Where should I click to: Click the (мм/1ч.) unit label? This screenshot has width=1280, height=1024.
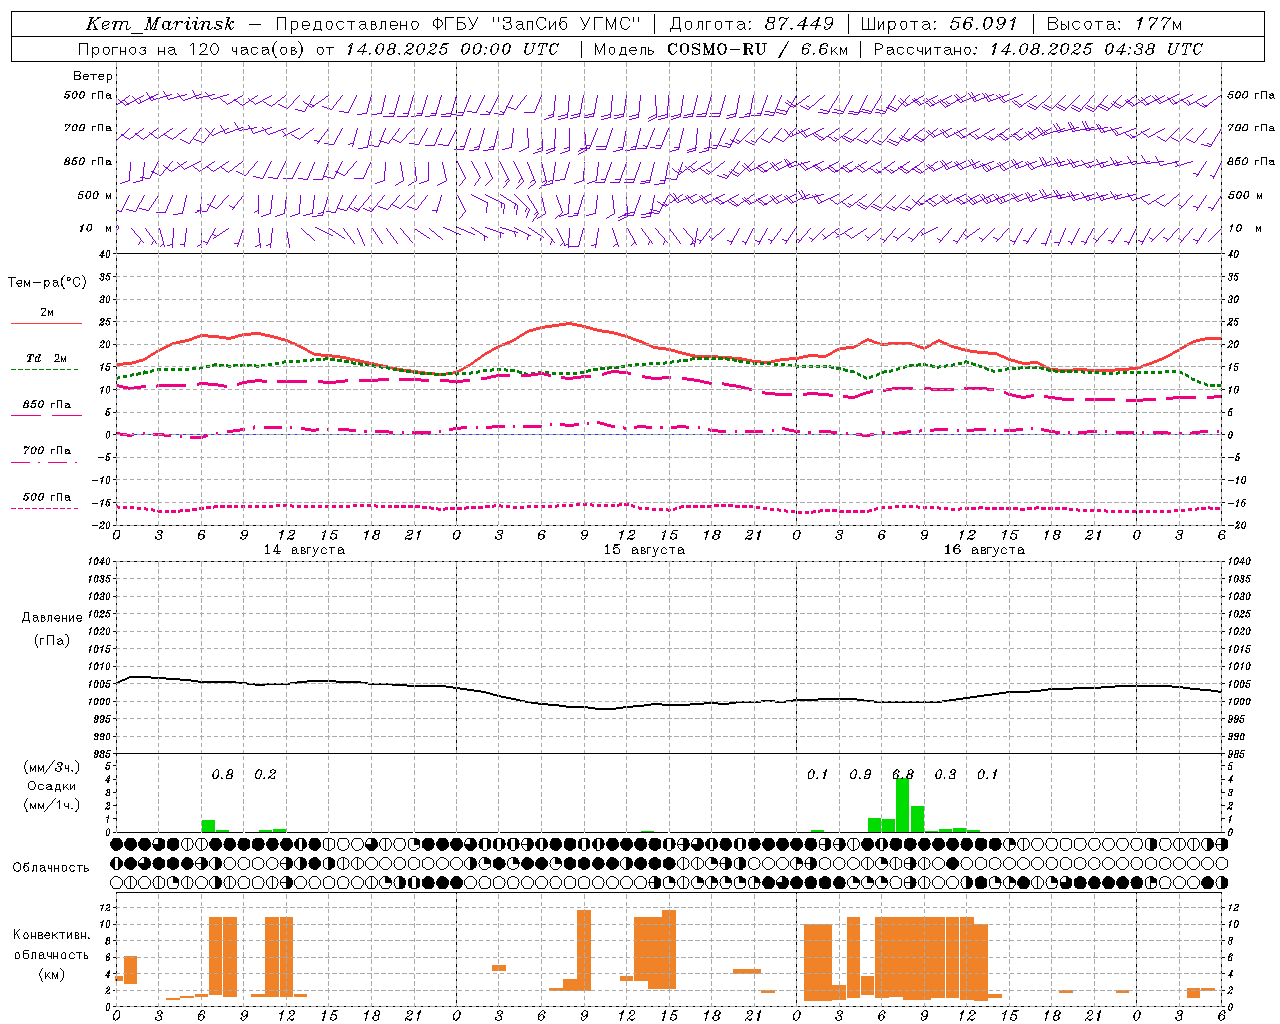[x=52, y=805]
